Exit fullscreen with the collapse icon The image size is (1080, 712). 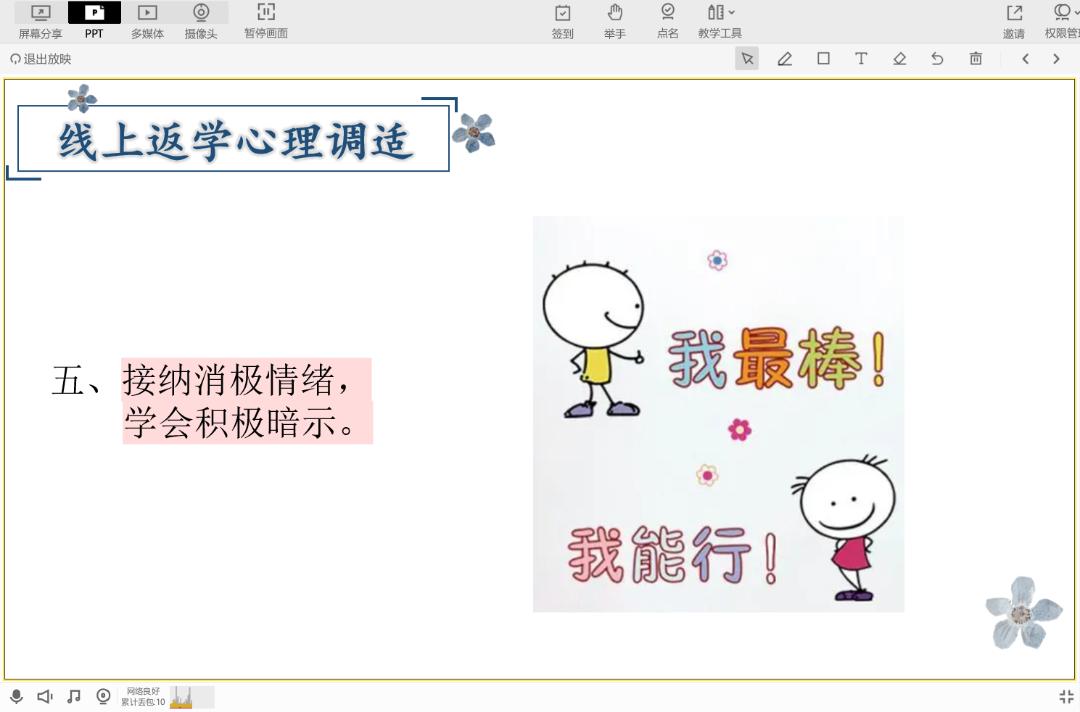1066,696
